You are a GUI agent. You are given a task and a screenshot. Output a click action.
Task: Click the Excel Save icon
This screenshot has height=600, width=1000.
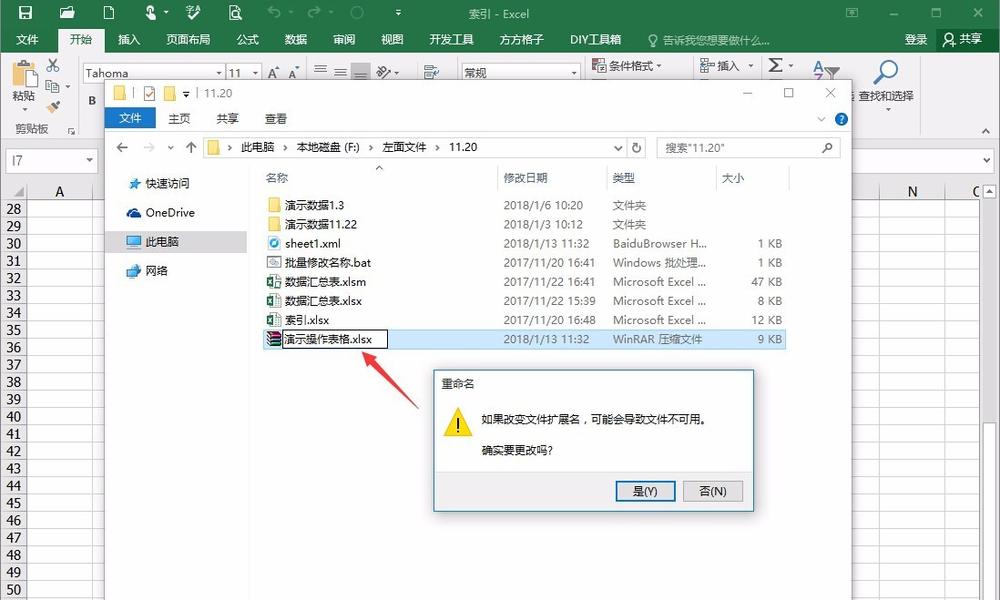[25, 13]
